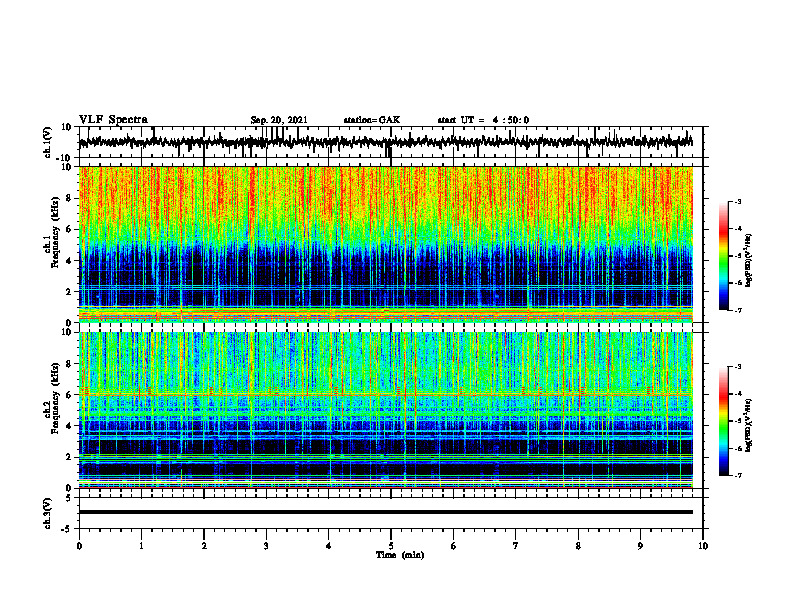Click the "8" kHz tick on ch.1 frequency axis
Viewport: 792px width, 612px height.
[69, 198]
